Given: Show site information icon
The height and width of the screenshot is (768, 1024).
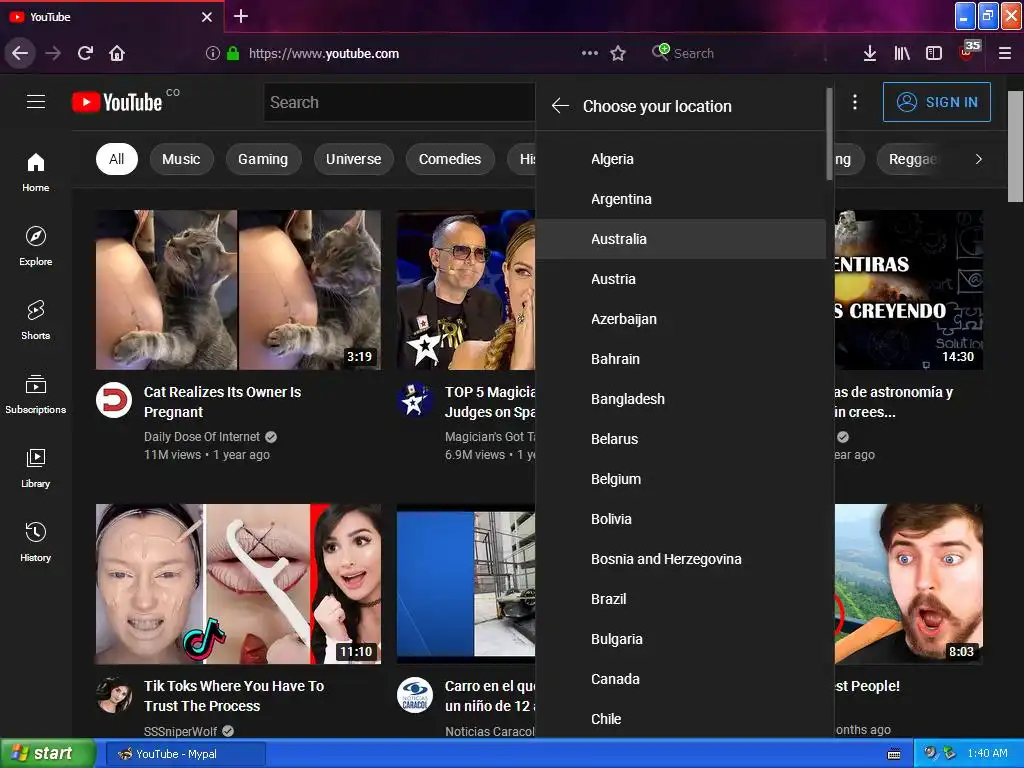Looking at the screenshot, I should click(x=212, y=53).
